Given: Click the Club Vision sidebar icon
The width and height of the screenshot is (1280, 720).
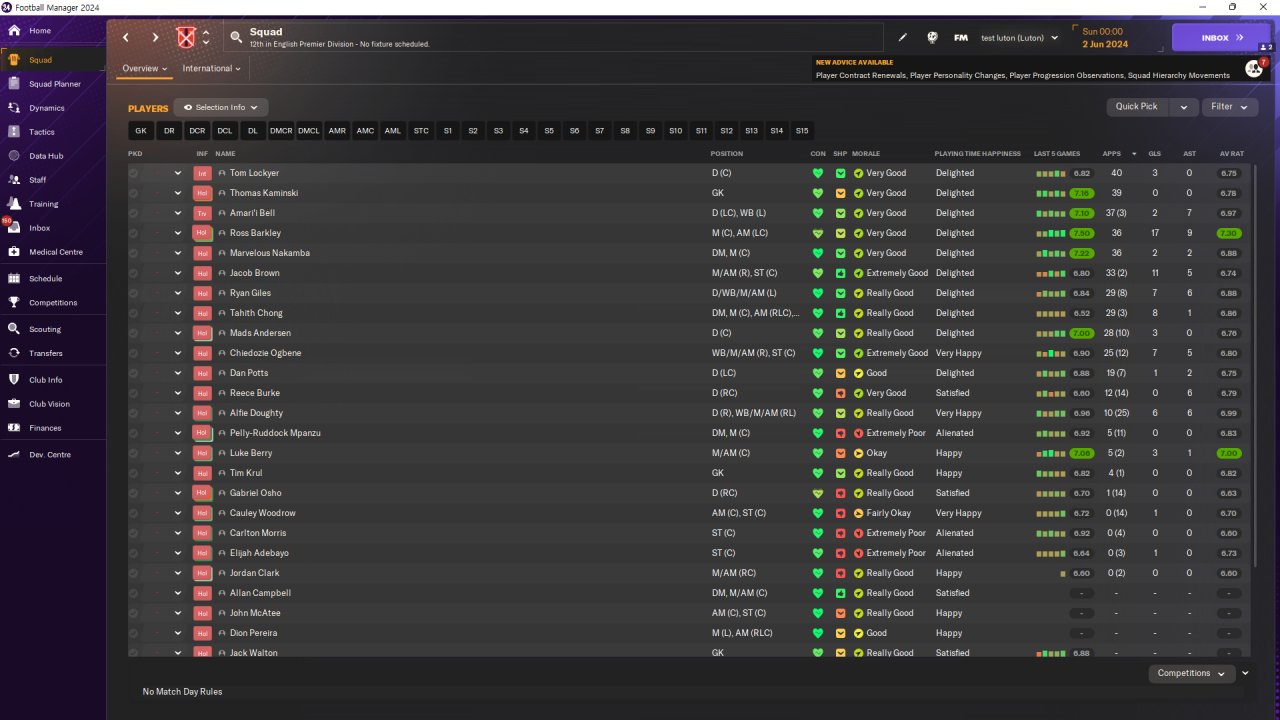Looking at the screenshot, I should (x=14, y=404).
